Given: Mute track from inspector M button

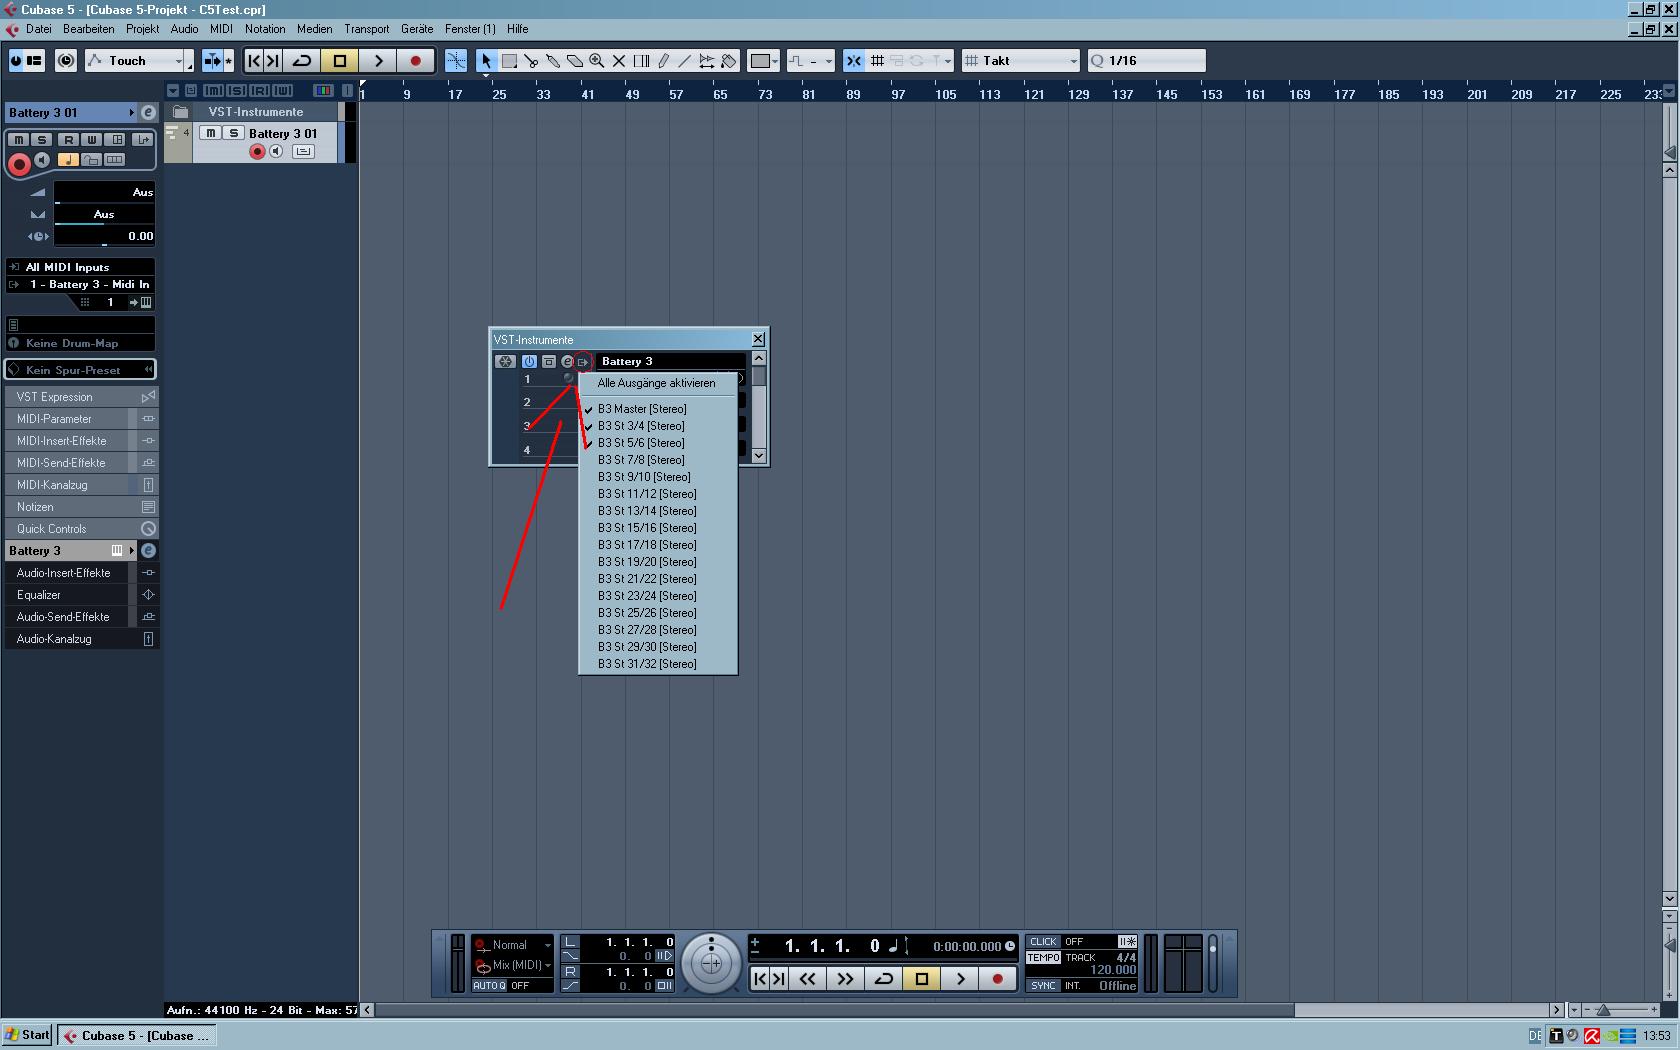Looking at the screenshot, I should tap(19, 139).
